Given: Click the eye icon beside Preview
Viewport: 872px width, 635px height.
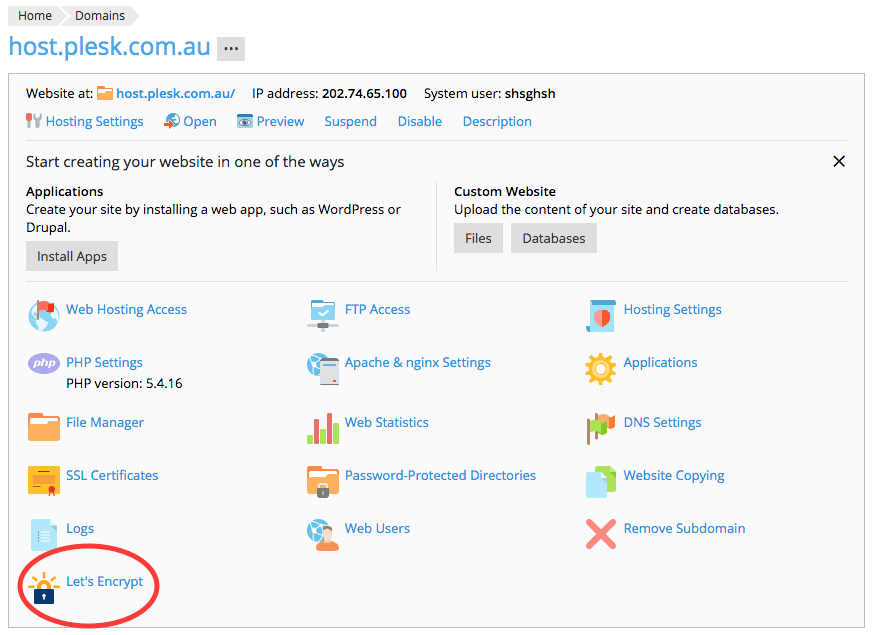Looking at the screenshot, I should tap(245, 121).
